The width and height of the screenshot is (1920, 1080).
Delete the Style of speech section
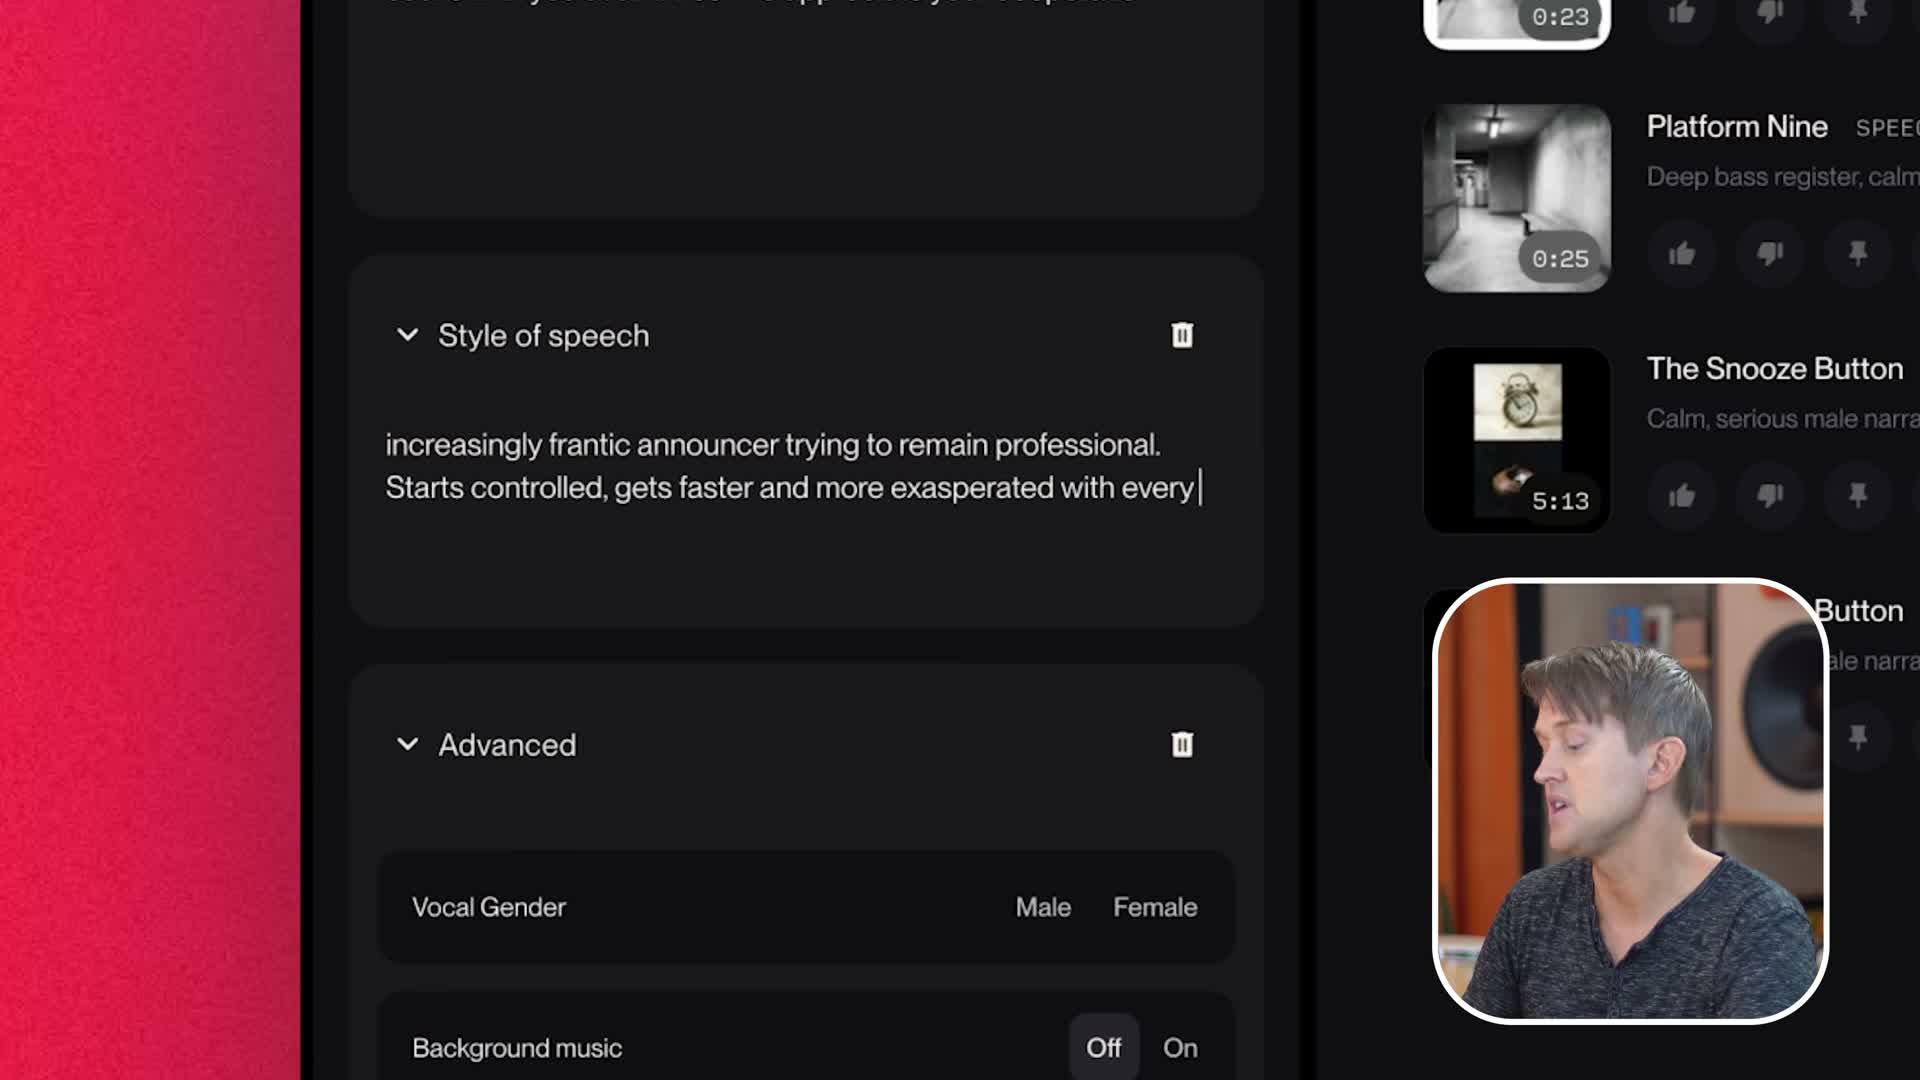click(1182, 335)
